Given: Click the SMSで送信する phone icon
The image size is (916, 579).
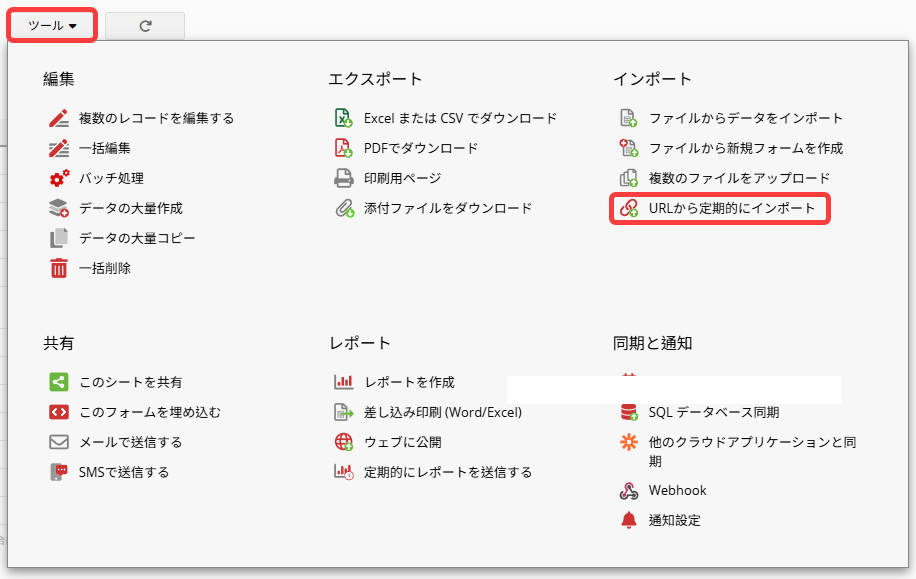Looking at the screenshot, I should [x=58, y=472].
